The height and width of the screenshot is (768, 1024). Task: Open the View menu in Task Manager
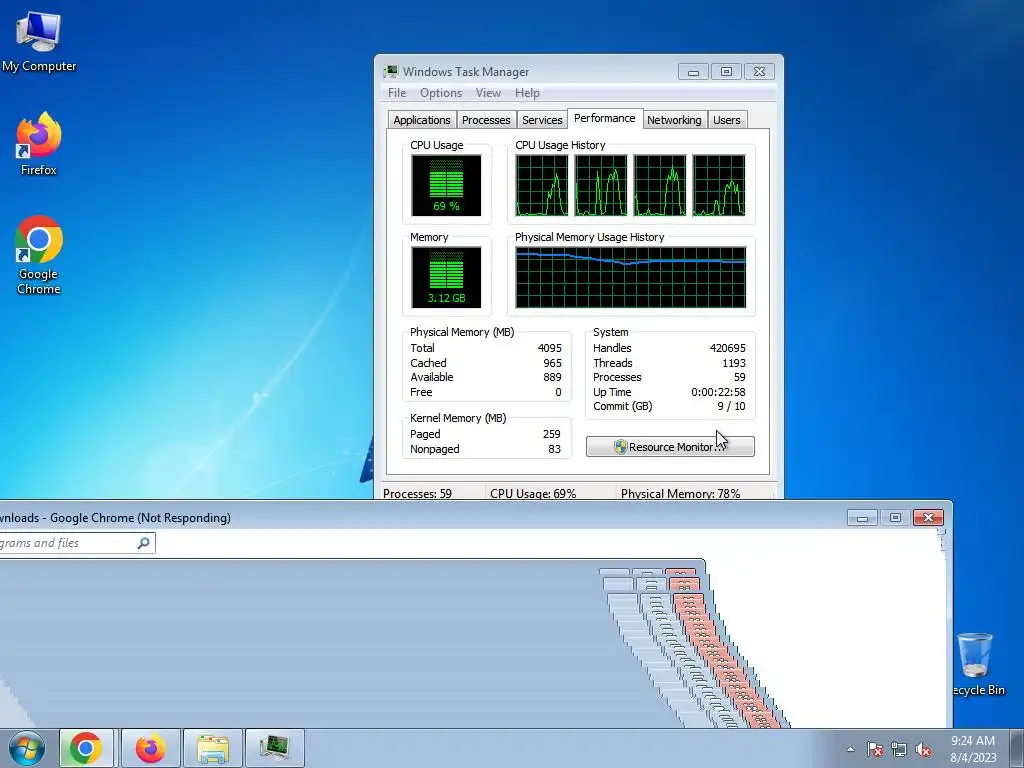tap(488, 93)
